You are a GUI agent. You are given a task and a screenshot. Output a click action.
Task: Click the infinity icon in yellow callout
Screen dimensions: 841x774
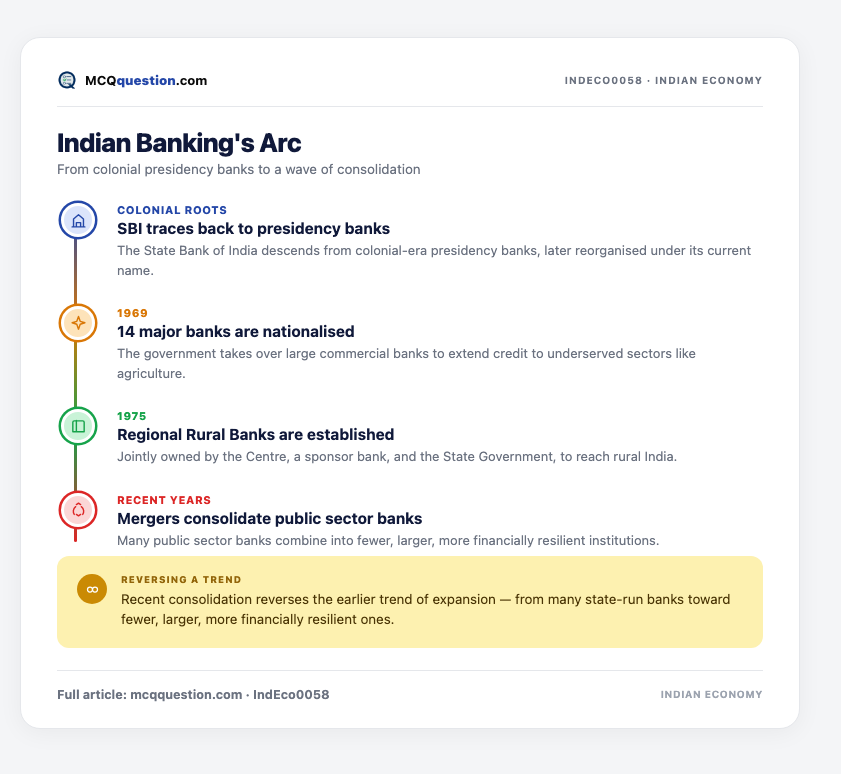point(92,589)
